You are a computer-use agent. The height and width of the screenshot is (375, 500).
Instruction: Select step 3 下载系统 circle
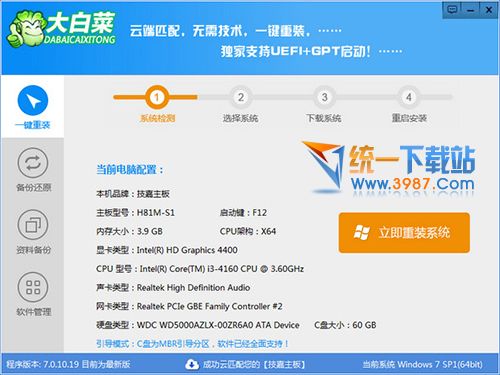pyautogui.click(x=324, y=97)
